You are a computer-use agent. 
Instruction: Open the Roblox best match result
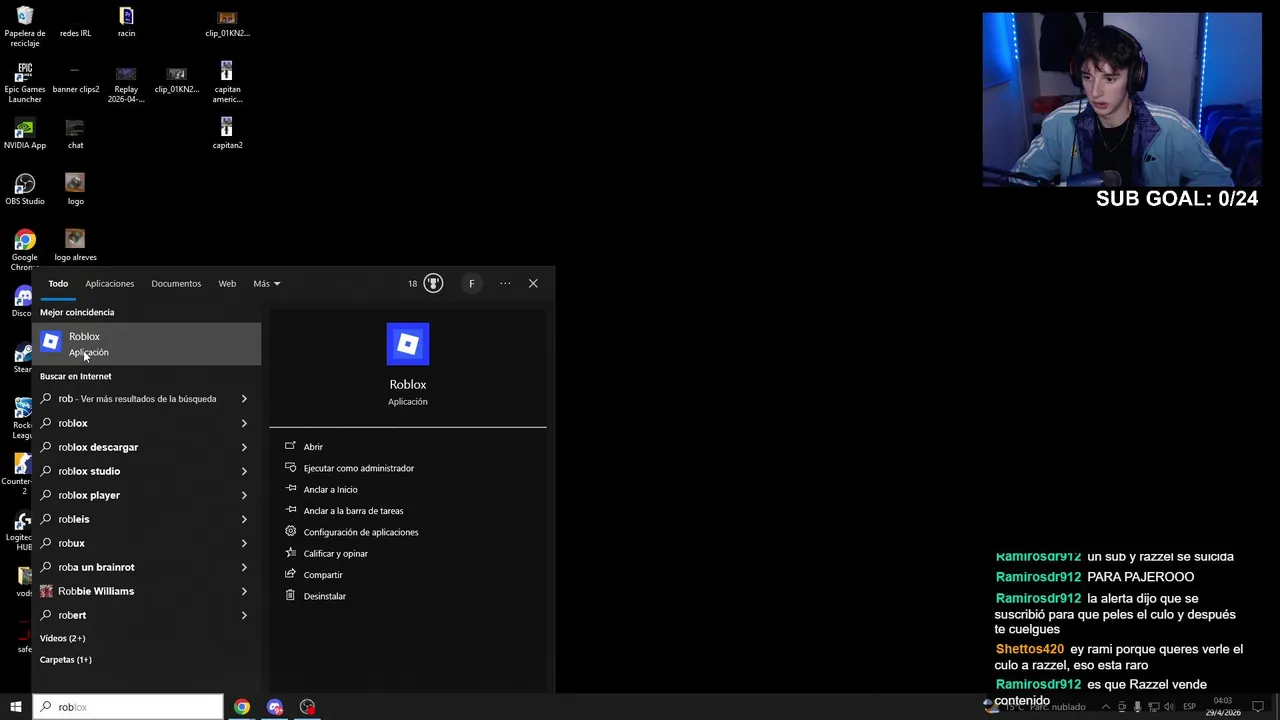[147, 344]
